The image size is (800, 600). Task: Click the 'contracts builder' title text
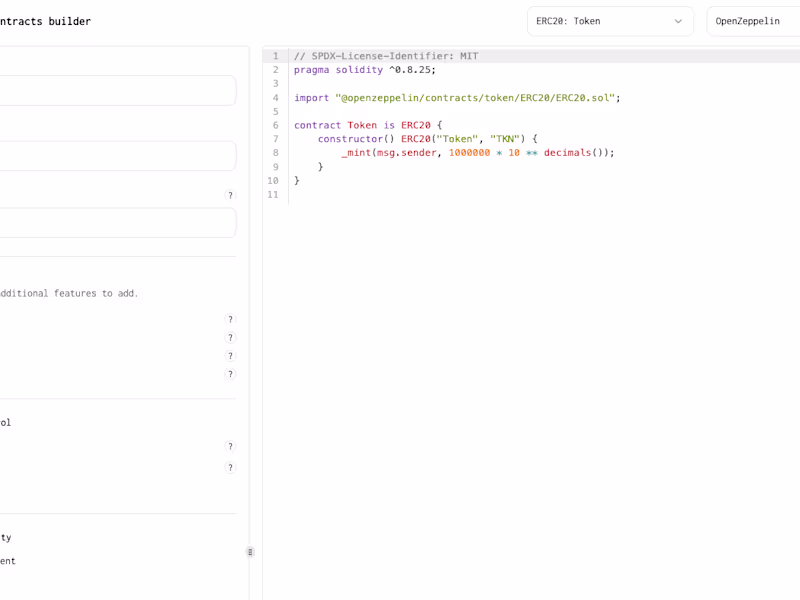click(x=45, y=21)
